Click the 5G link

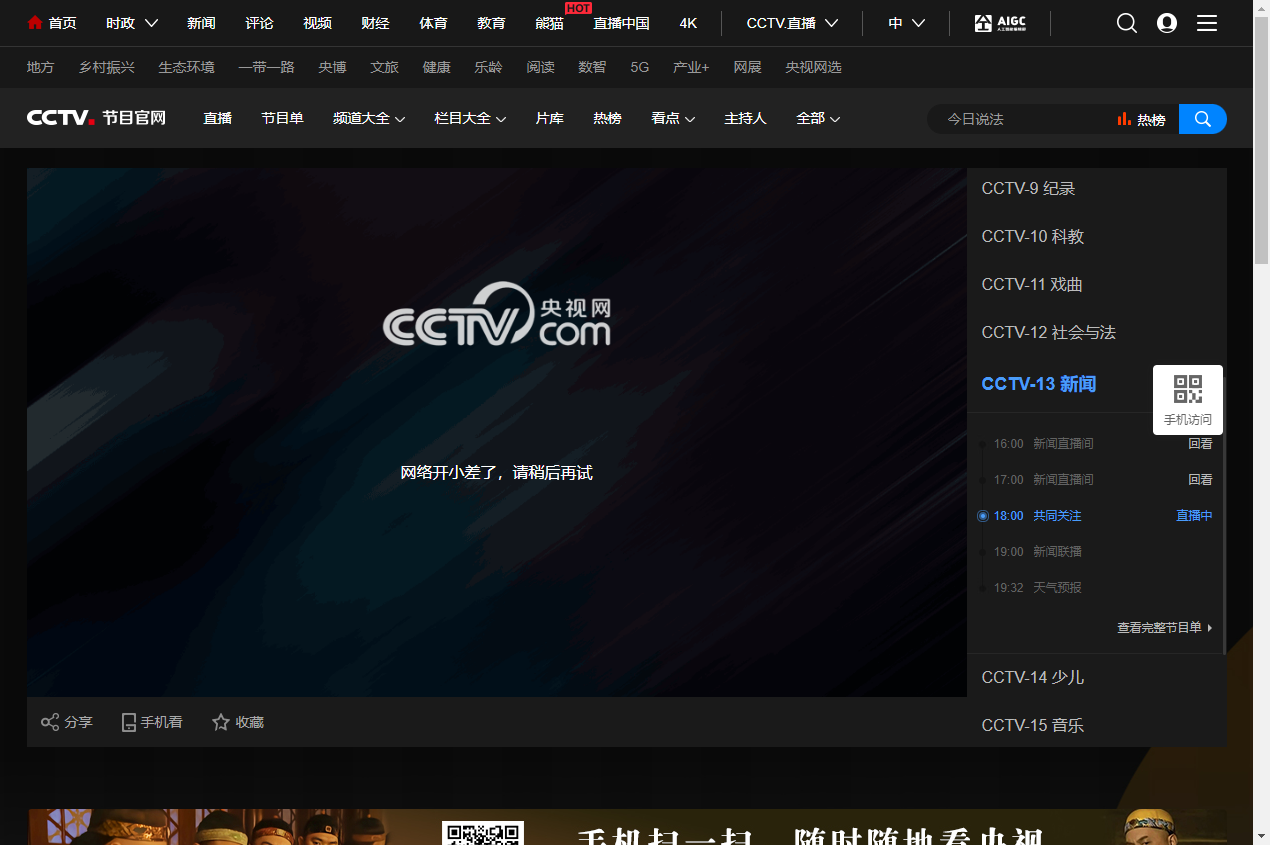click(640, 67)
